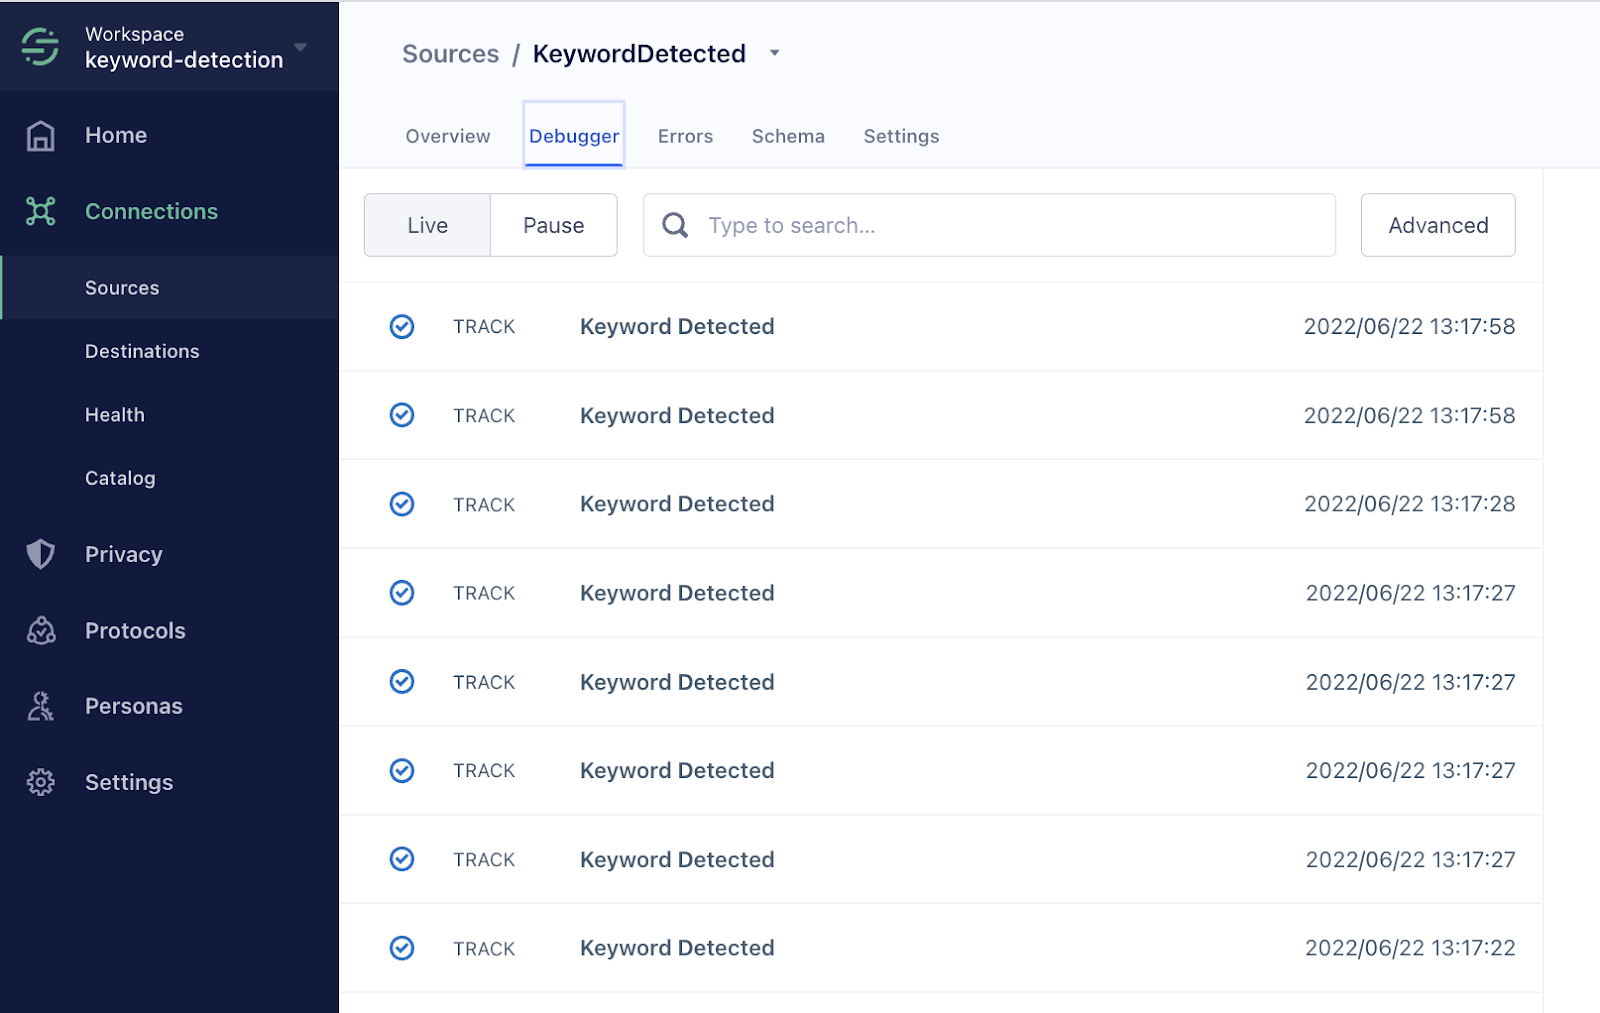The image size is (1600, 1013).
Task: Open Protocols section label
Action: (x=135, y=630)
